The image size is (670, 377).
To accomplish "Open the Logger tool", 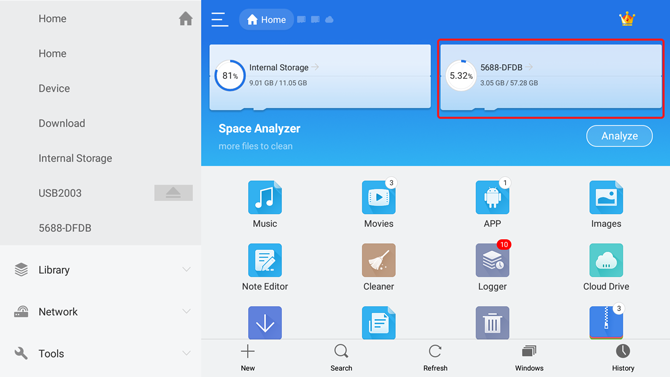I will click(492, 260).
